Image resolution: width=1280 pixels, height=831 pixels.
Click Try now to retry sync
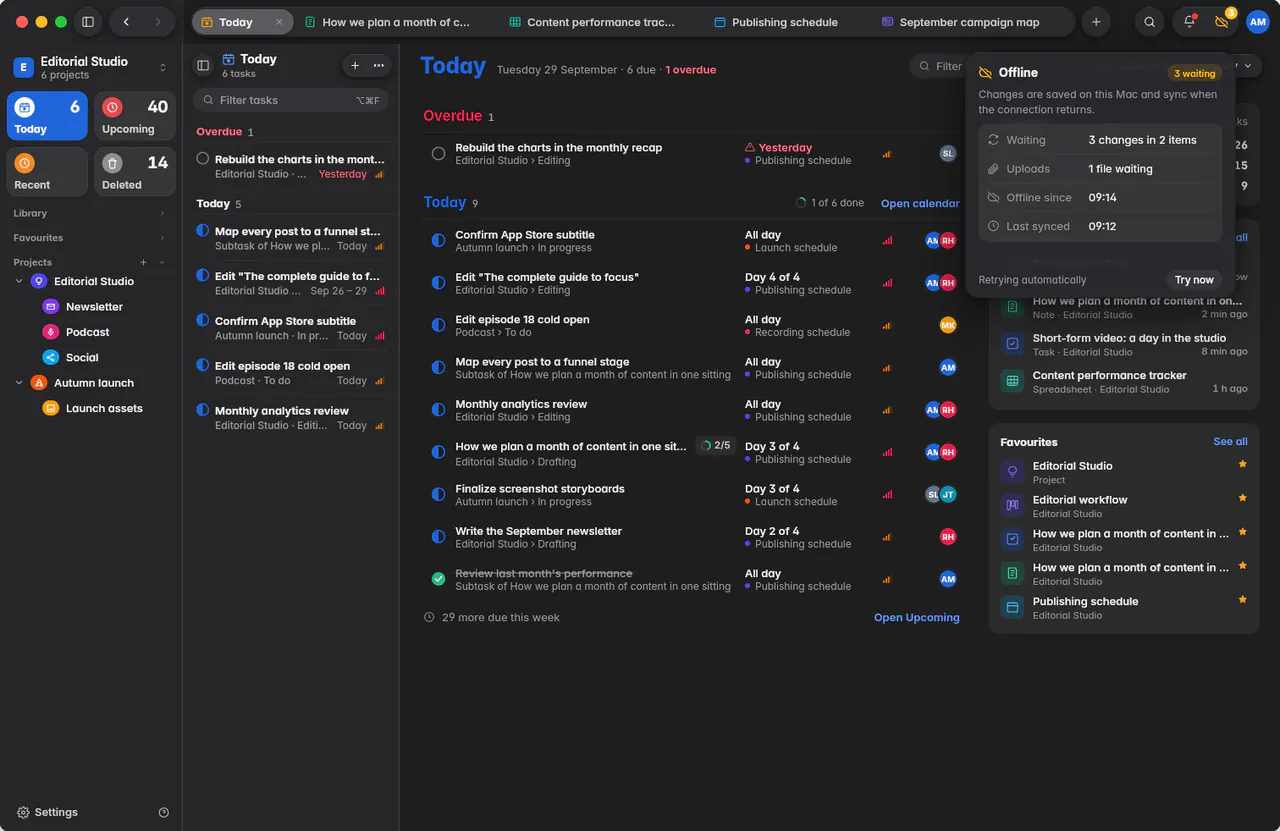point(1194,280)
